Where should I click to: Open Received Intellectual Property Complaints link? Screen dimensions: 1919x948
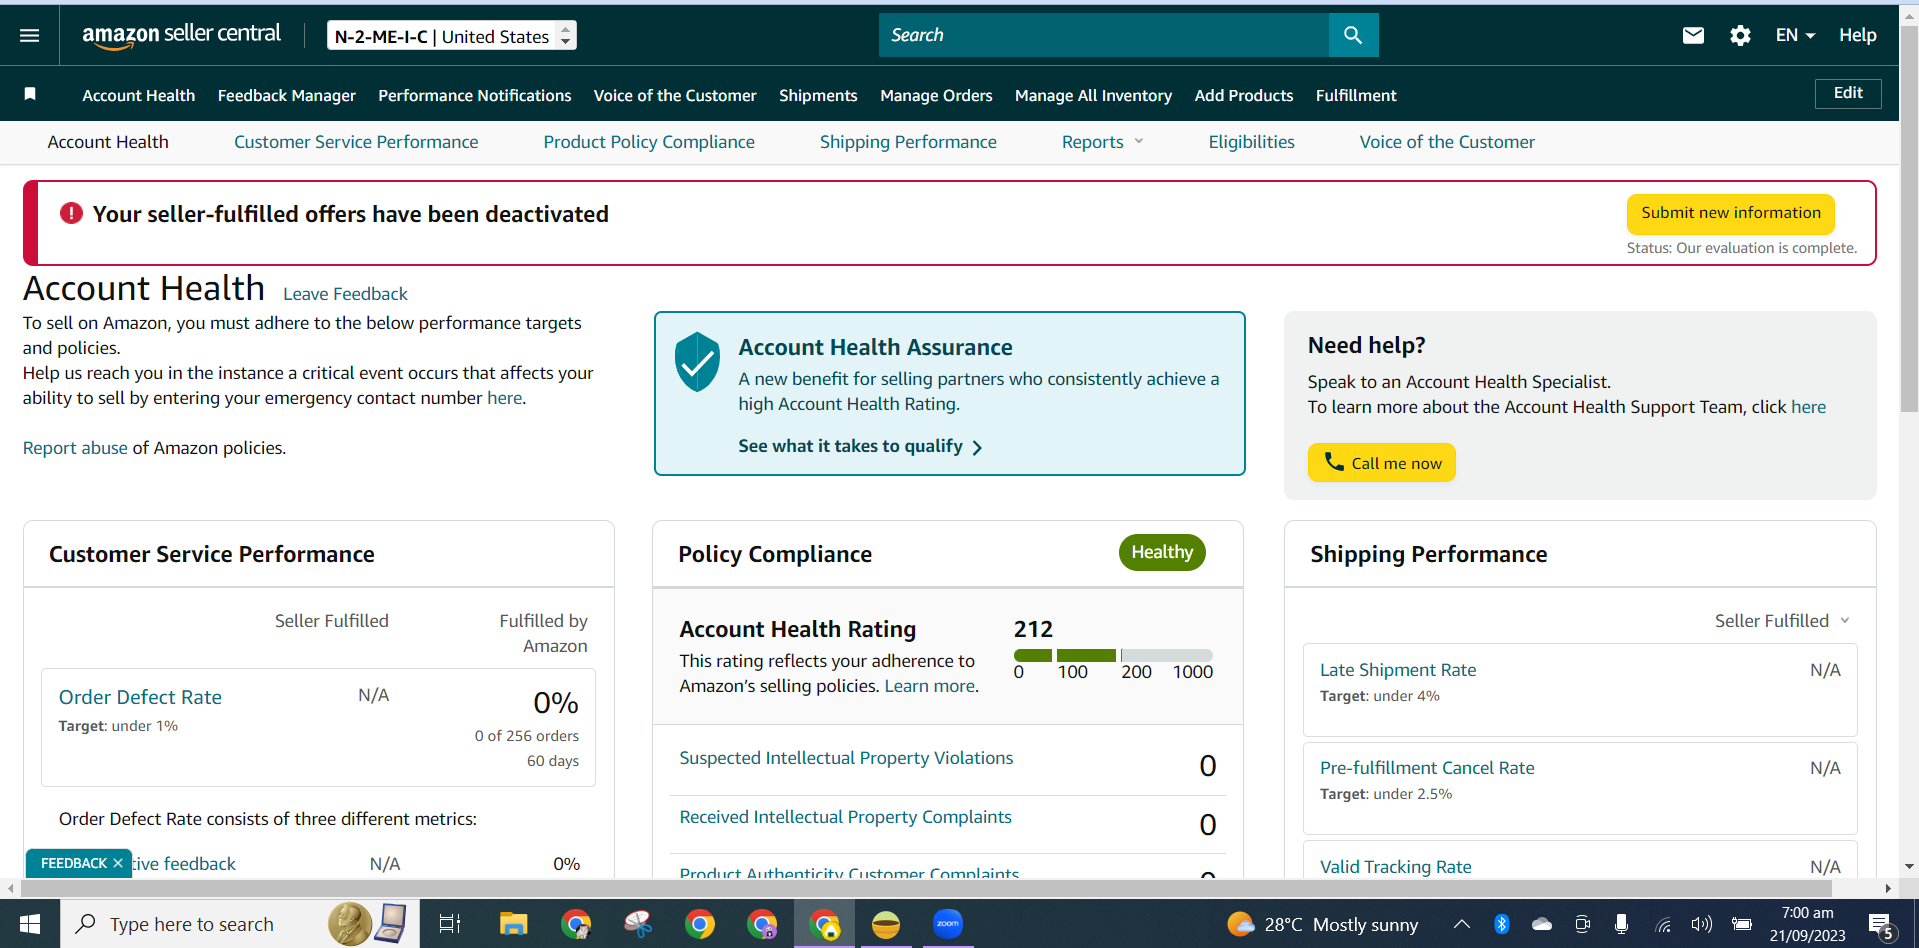[845, 817]
